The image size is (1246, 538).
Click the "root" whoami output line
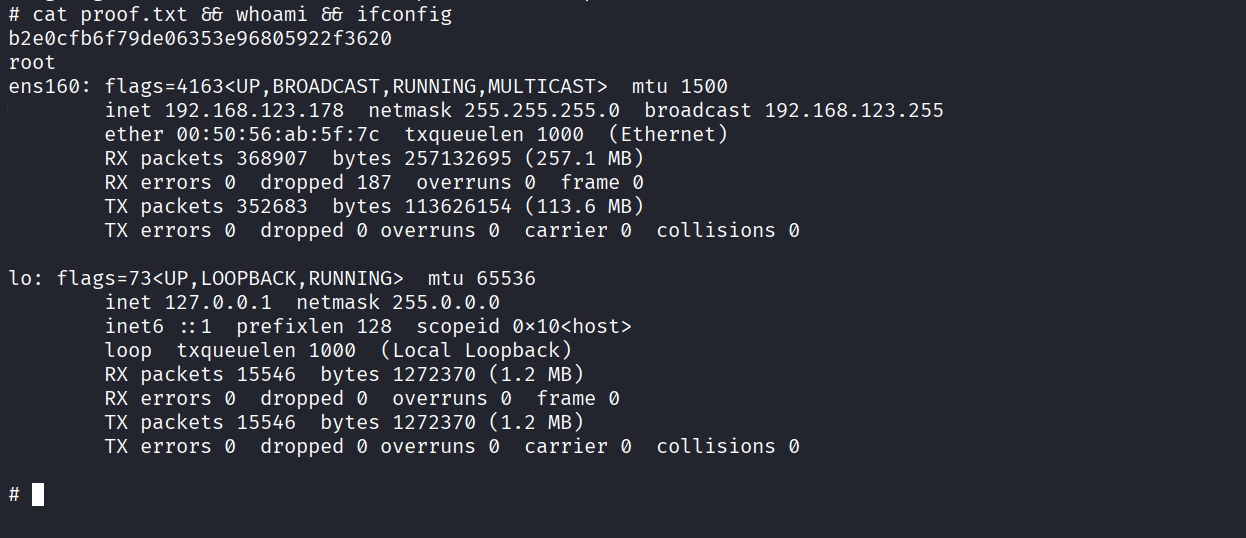(32, 62)
